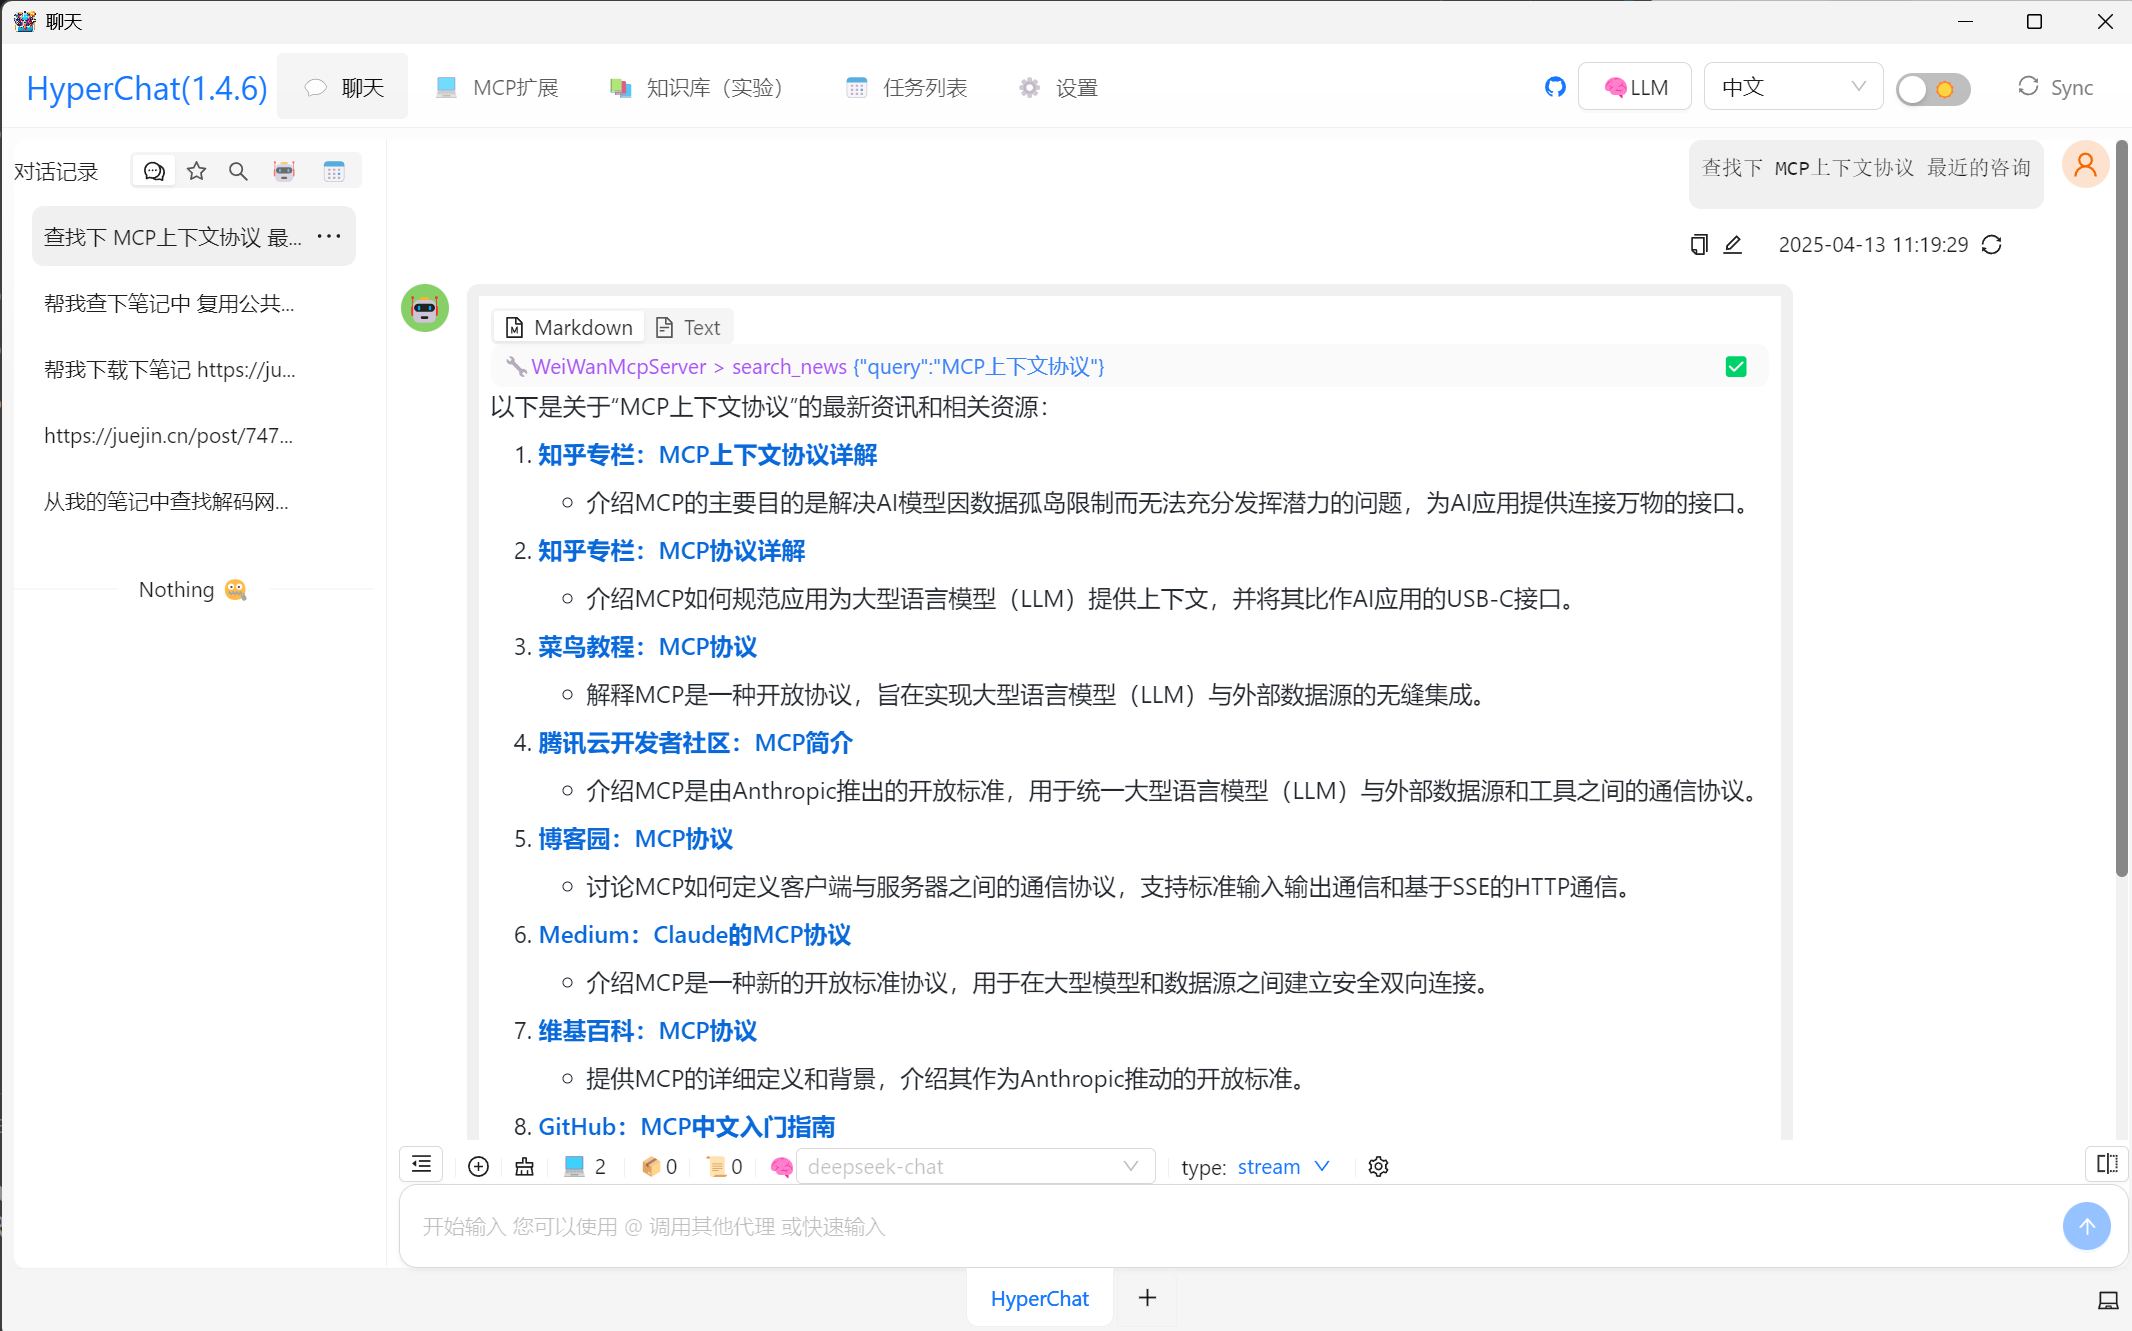2132x1331 pixels.
Task: Open the 中文 language dropdown
Action: coord(1793,87)
